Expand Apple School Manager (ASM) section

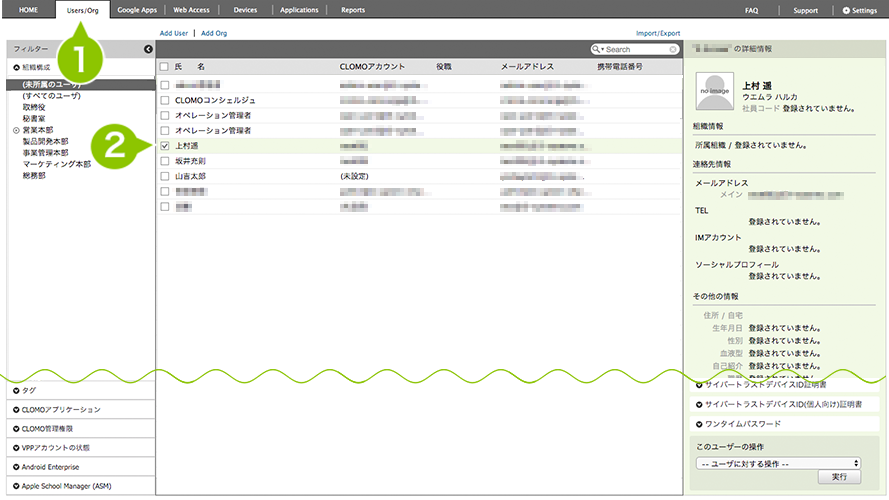tap(17, 486)
